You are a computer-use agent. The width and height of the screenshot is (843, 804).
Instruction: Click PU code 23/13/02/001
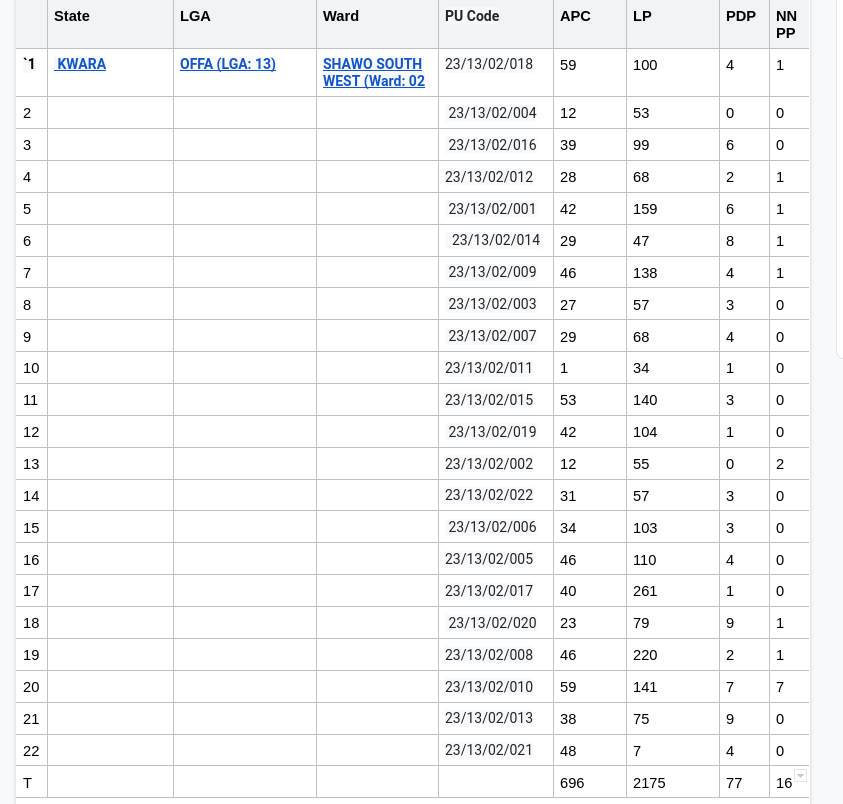click(x=492, y=209)
